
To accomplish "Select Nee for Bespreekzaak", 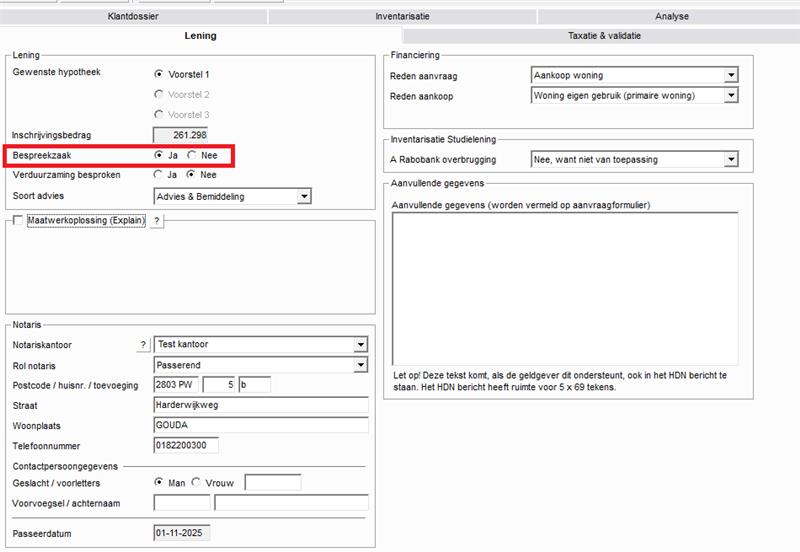I will (192, 156).
